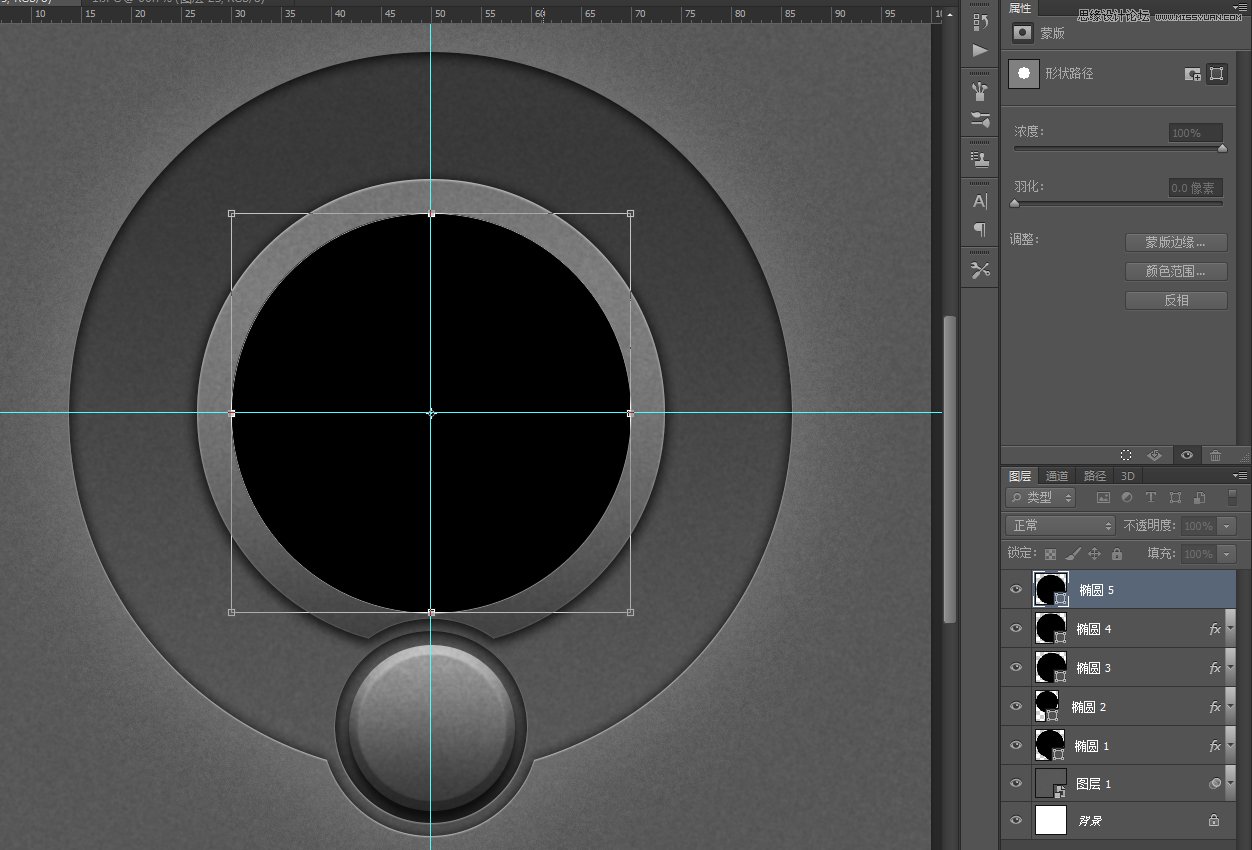
Task: Hide the 背景 layer
Action: [x=1016, y=821]
